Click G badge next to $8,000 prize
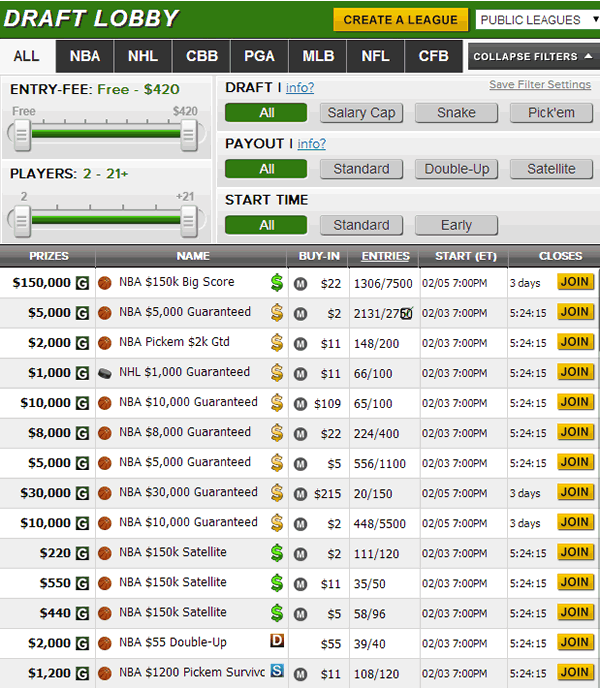The height and width of the screenshot is (688, 600). pyautogui.click(x=82, y=433)
